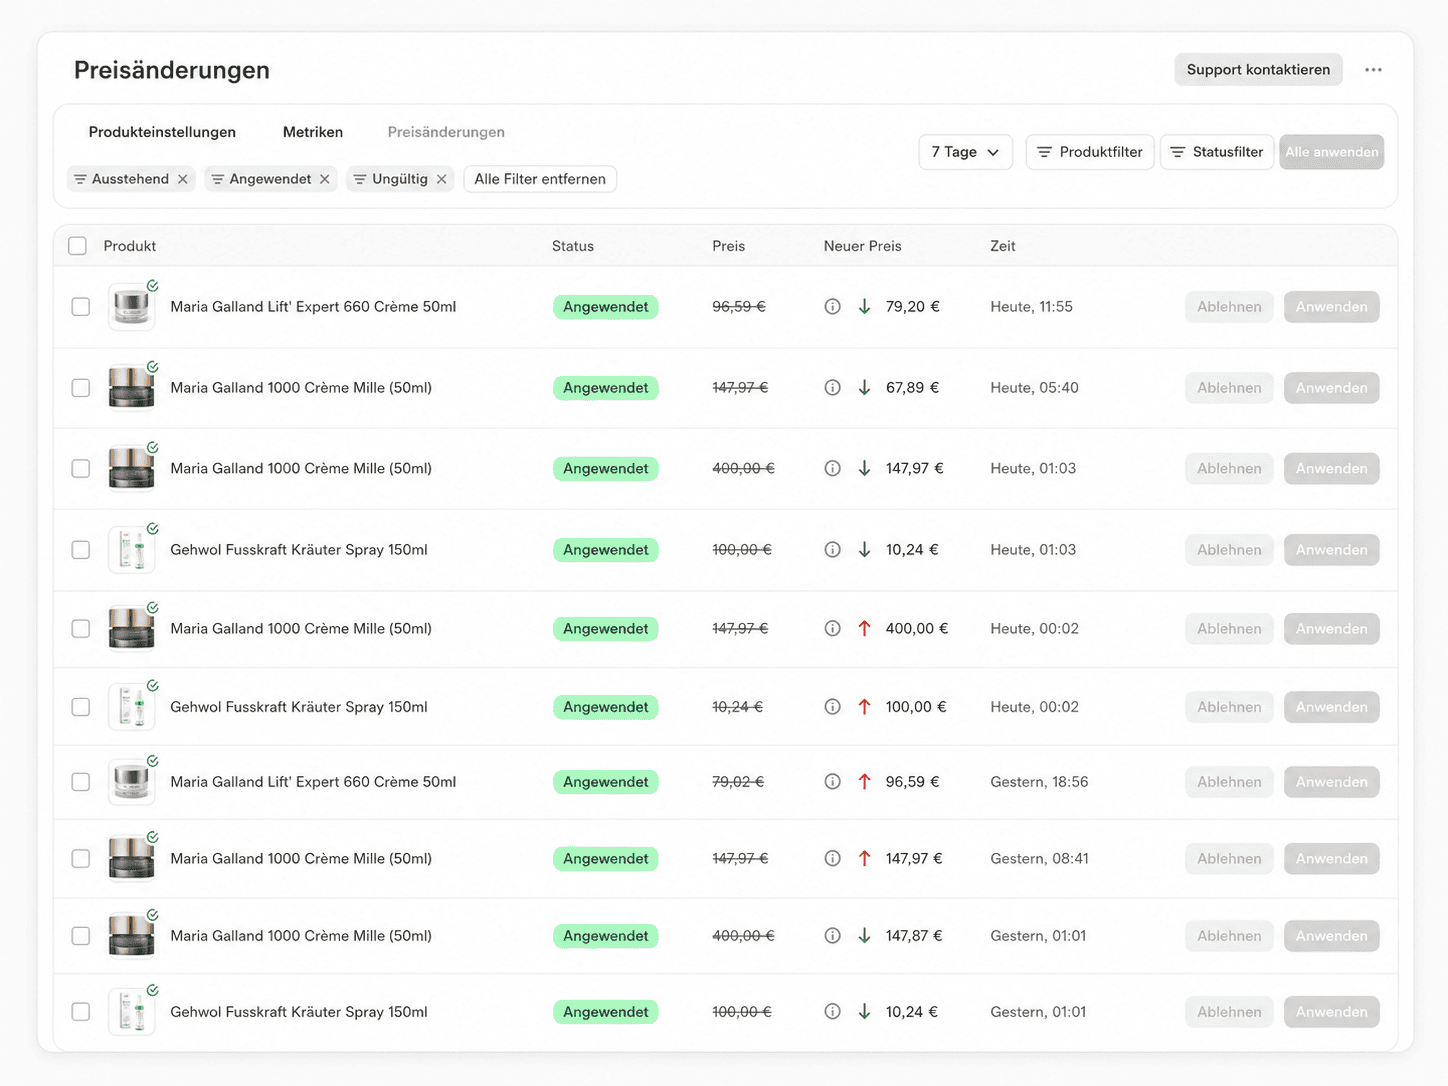The image size is (1448, 1086).
Task: Click the Gehwol Spray thumbnail at Gestern 01:01
Action: click(x=132, y=1012)
